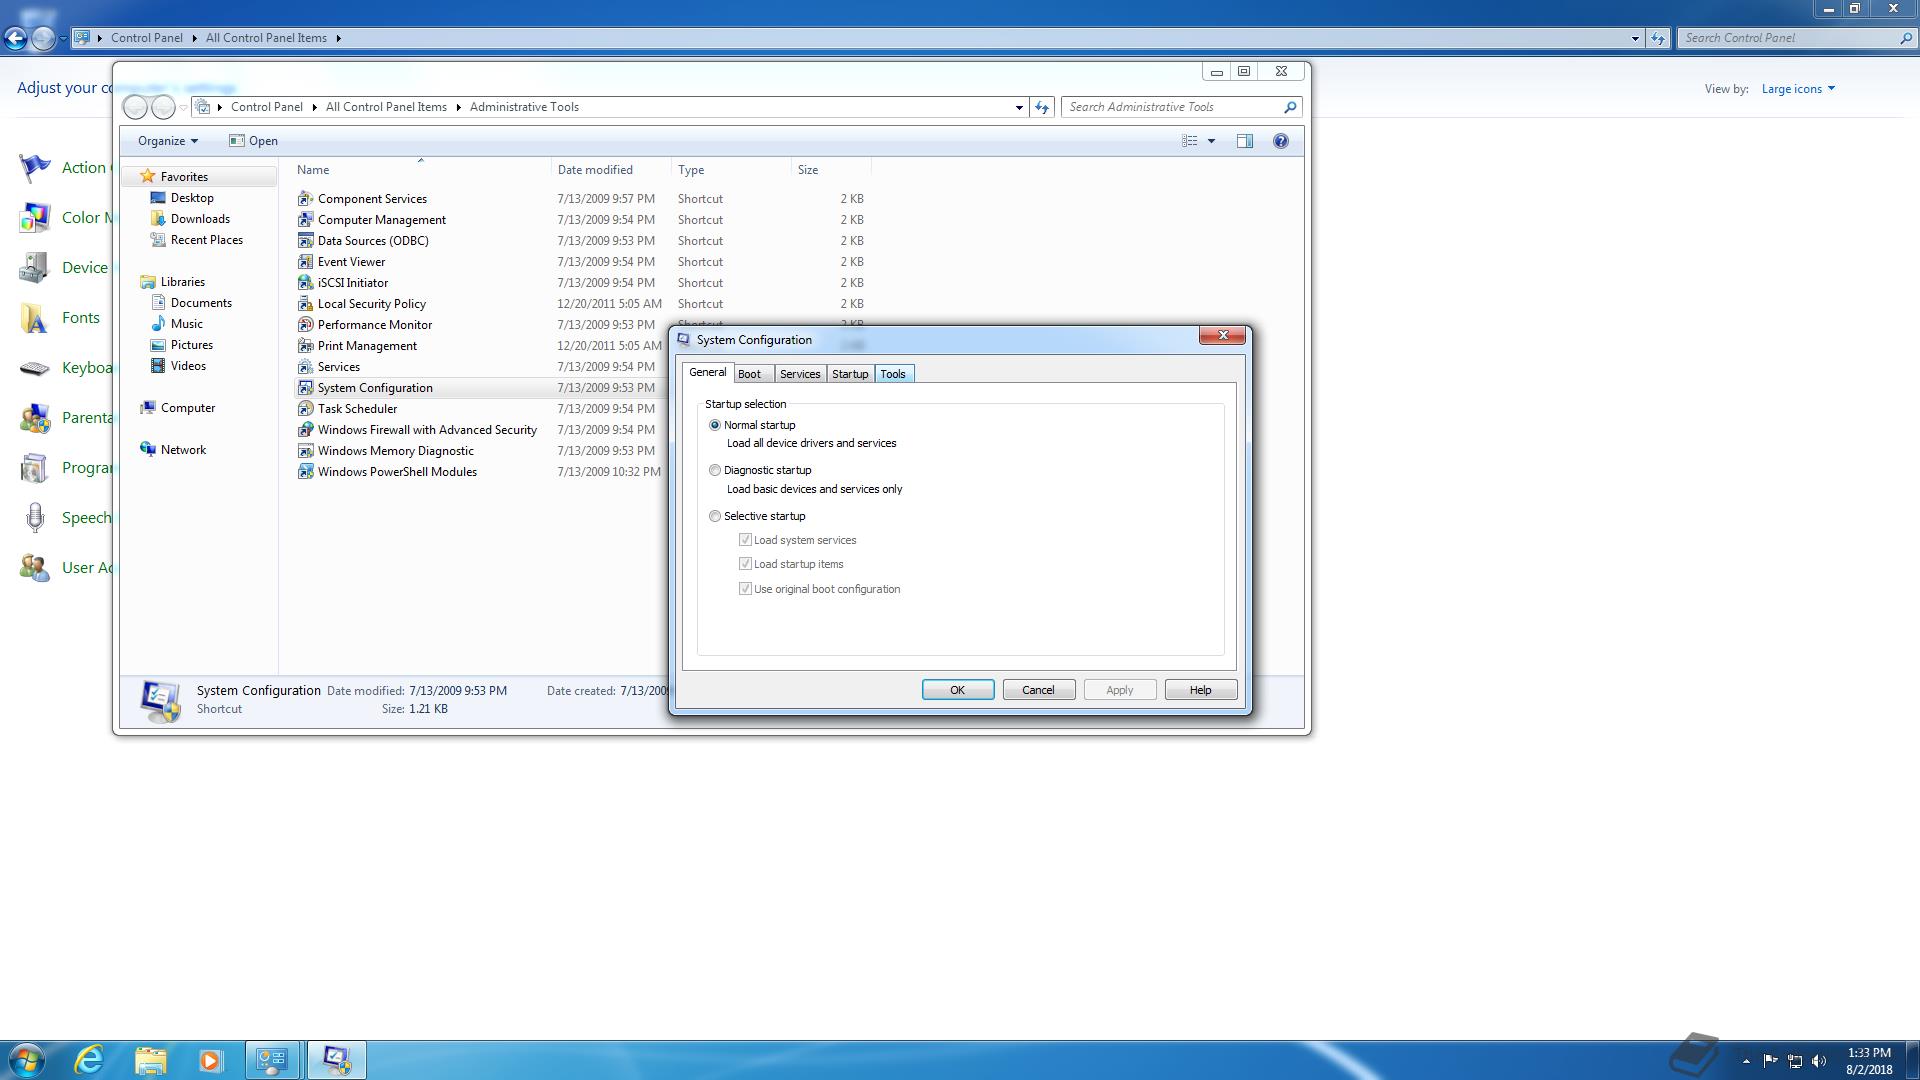Open Windows Media Player taskbar icon

(x=210, y=1060)
